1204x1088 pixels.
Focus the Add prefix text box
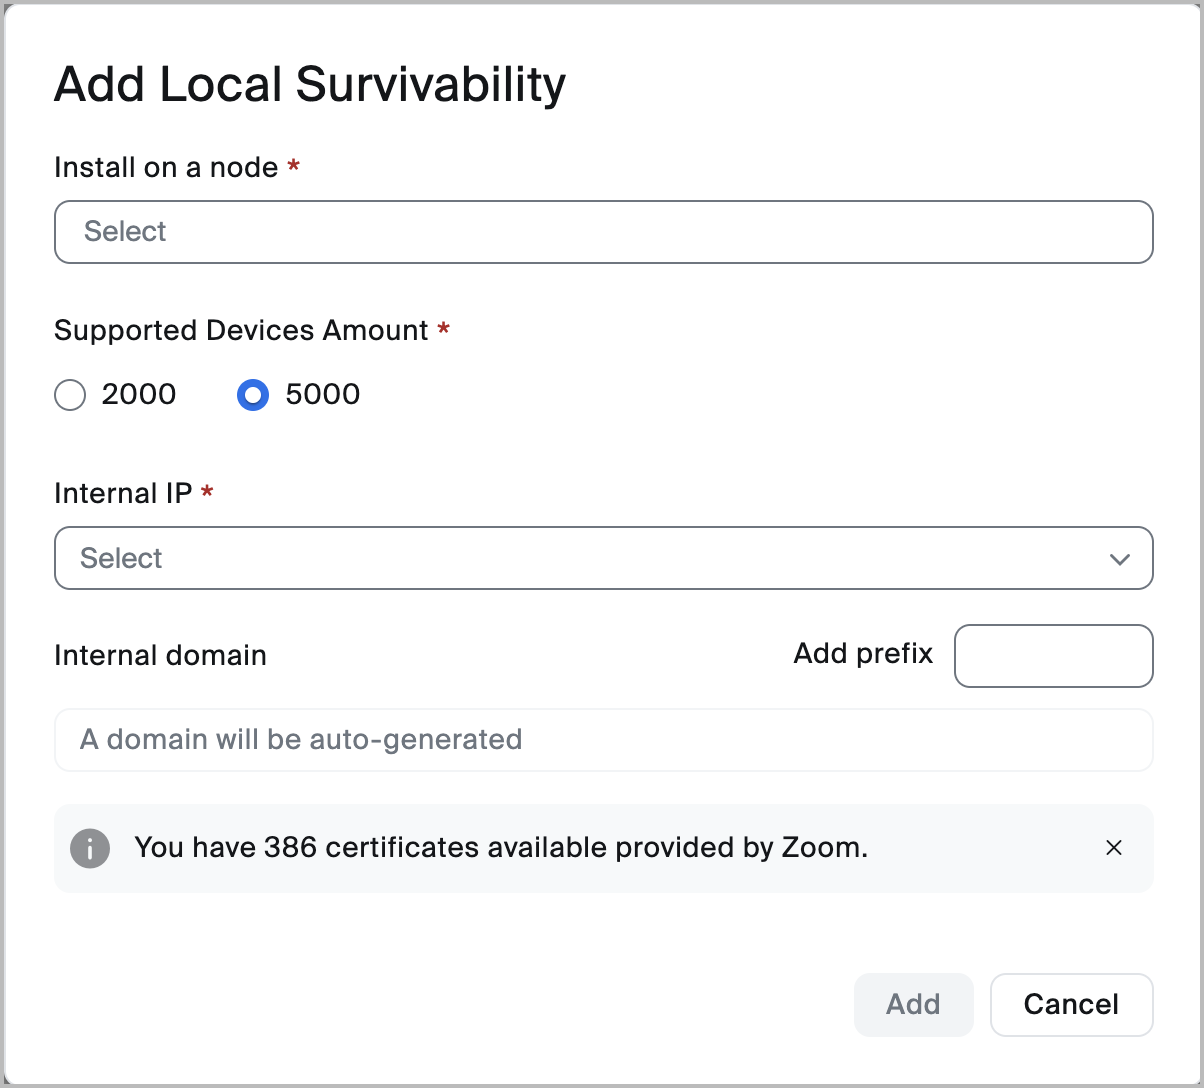(x=1053, y=656)
